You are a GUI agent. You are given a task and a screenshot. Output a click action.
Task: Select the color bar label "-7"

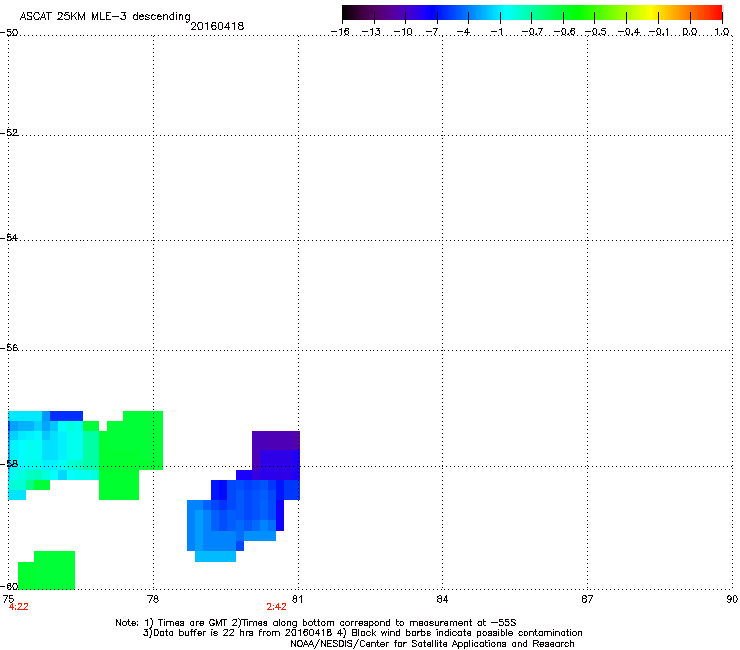433,32
